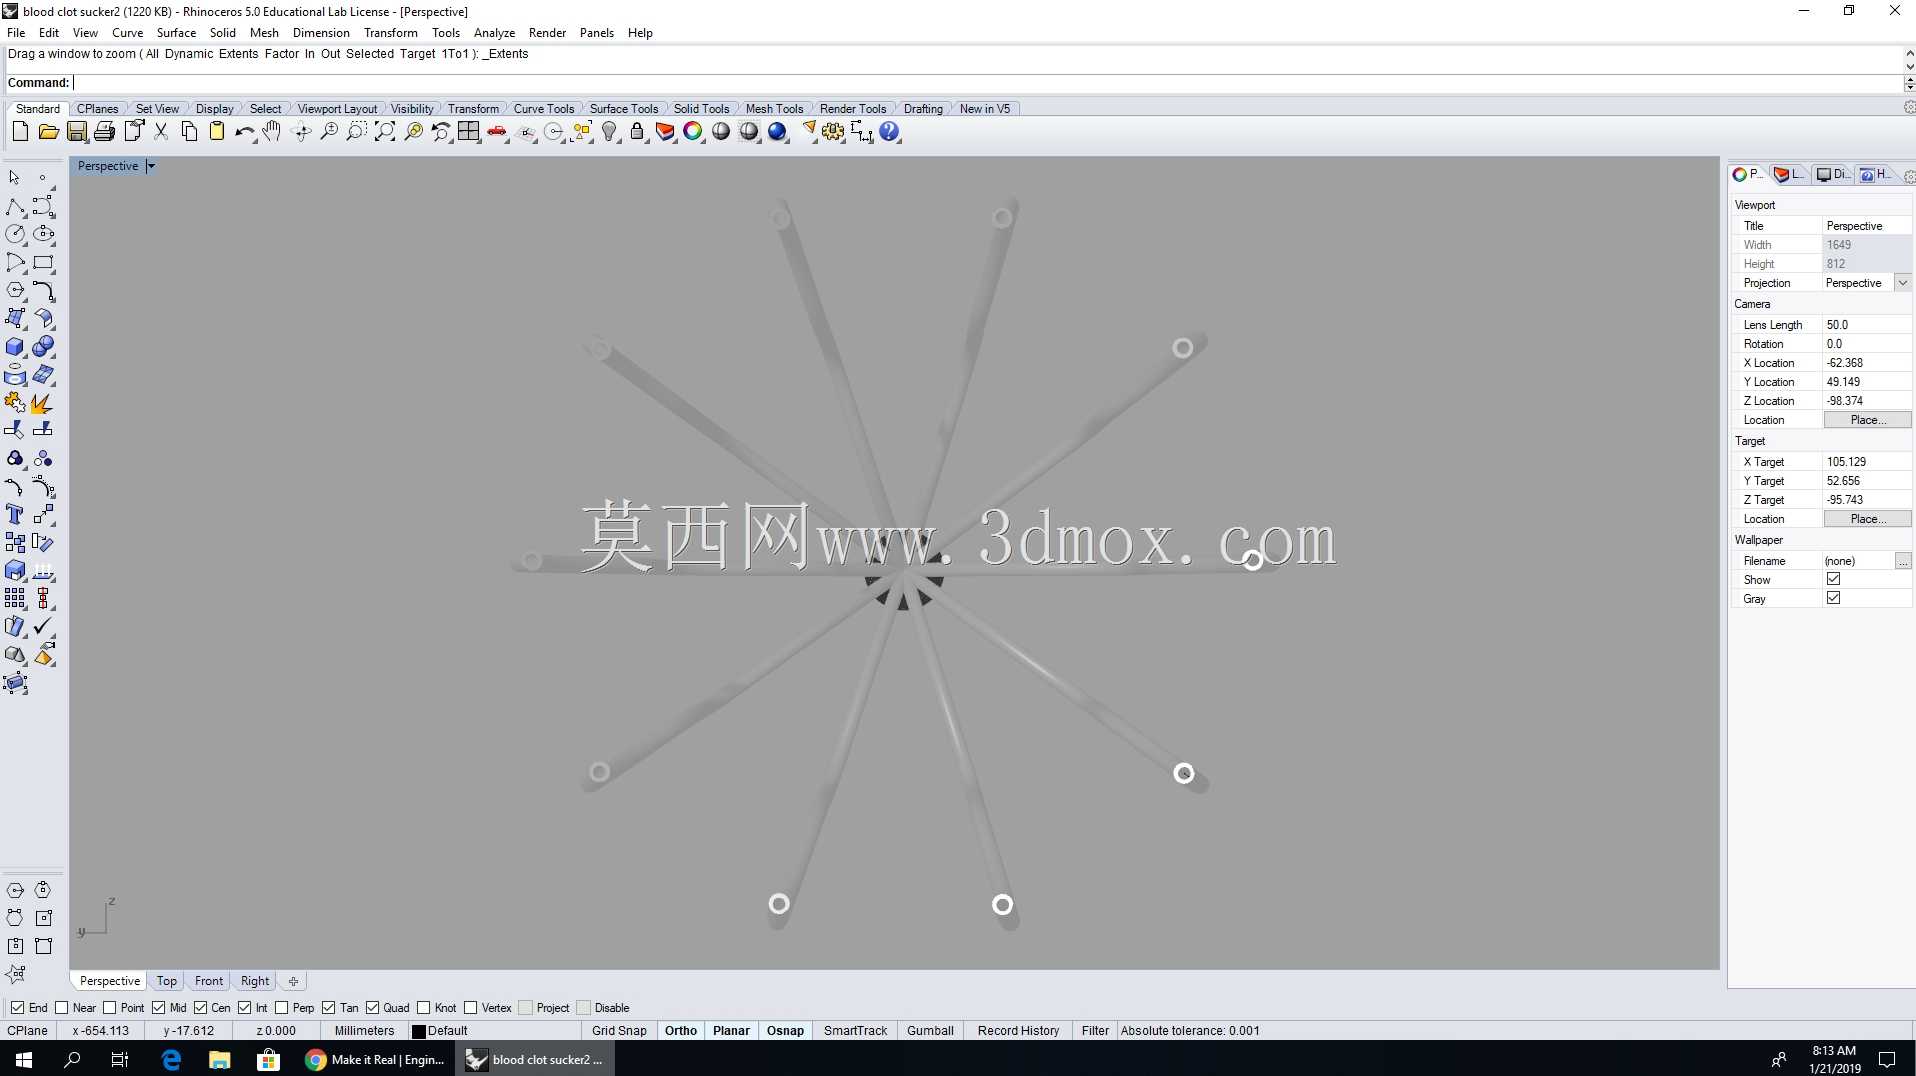The height and width of the screenshot is (1076, 1916).
Task: Switch to the Top viewport tab
Action: 166,981
